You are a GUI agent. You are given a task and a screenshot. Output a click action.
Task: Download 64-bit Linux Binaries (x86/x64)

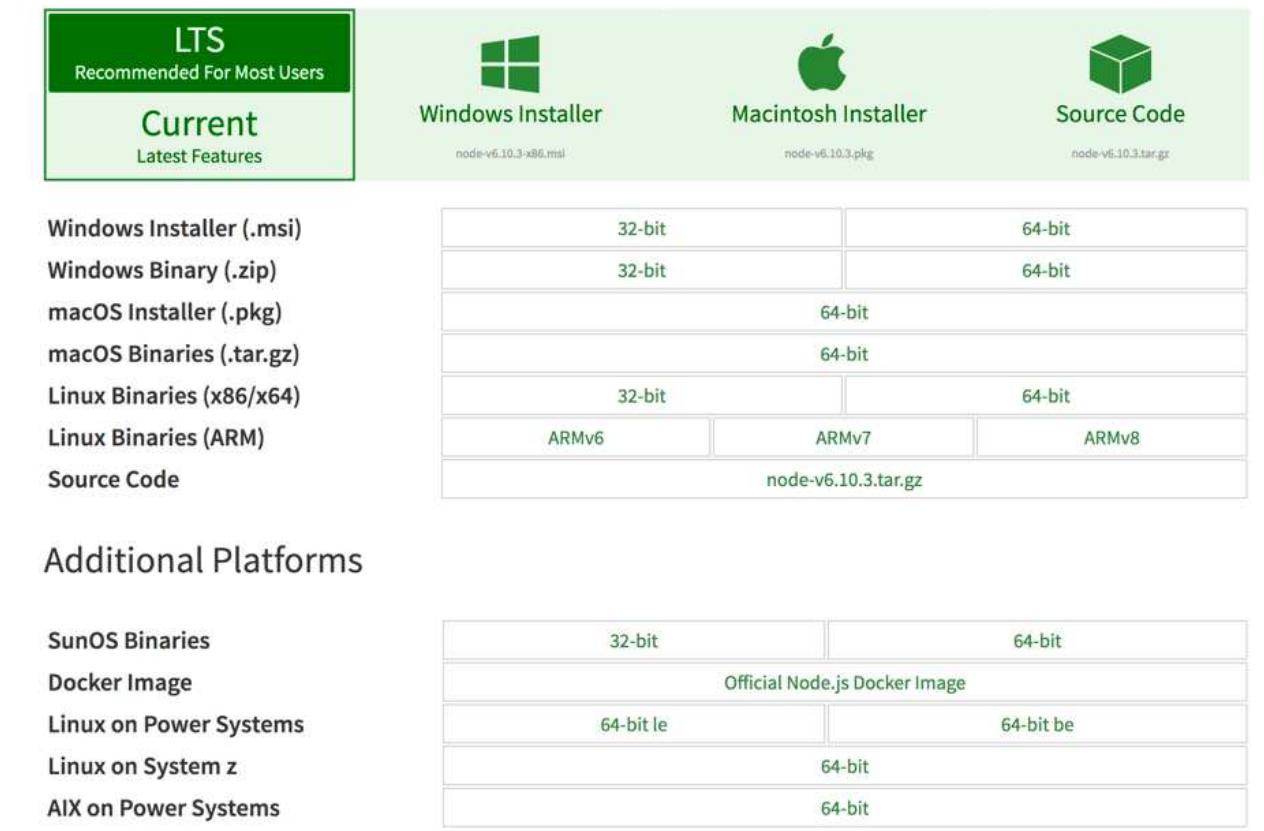(1046, 396)
